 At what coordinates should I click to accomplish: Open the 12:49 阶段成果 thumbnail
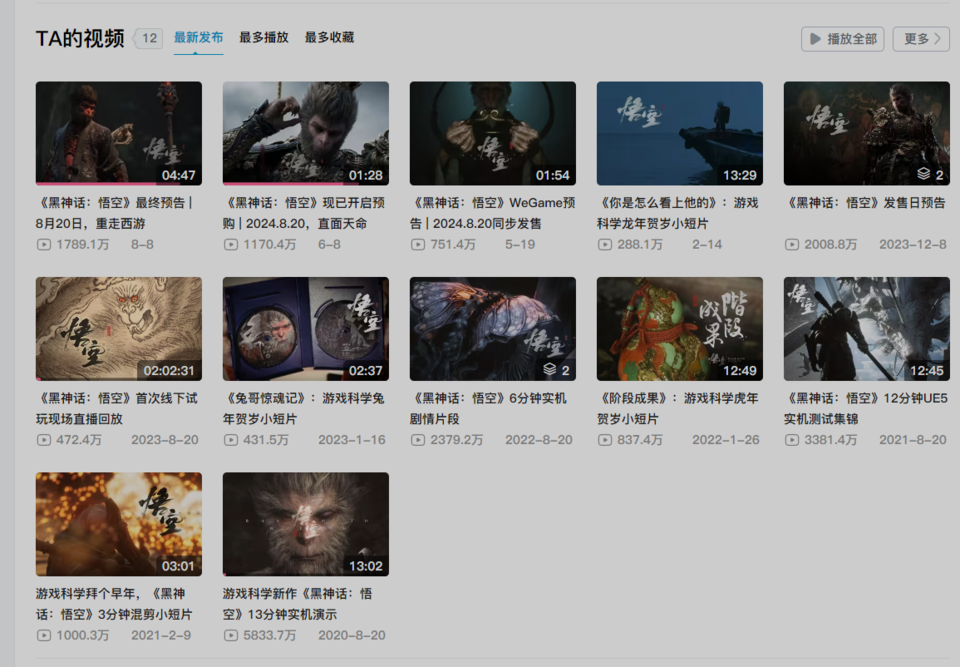pyautogui.click(x=680, y=328)
